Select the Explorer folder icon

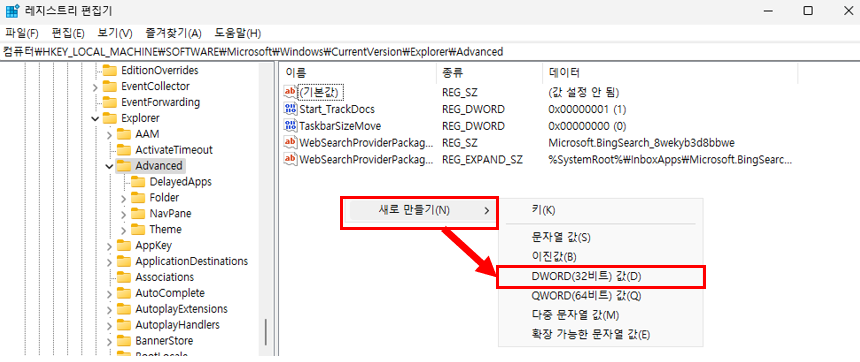pyautogui.click(x=111, y=118)
